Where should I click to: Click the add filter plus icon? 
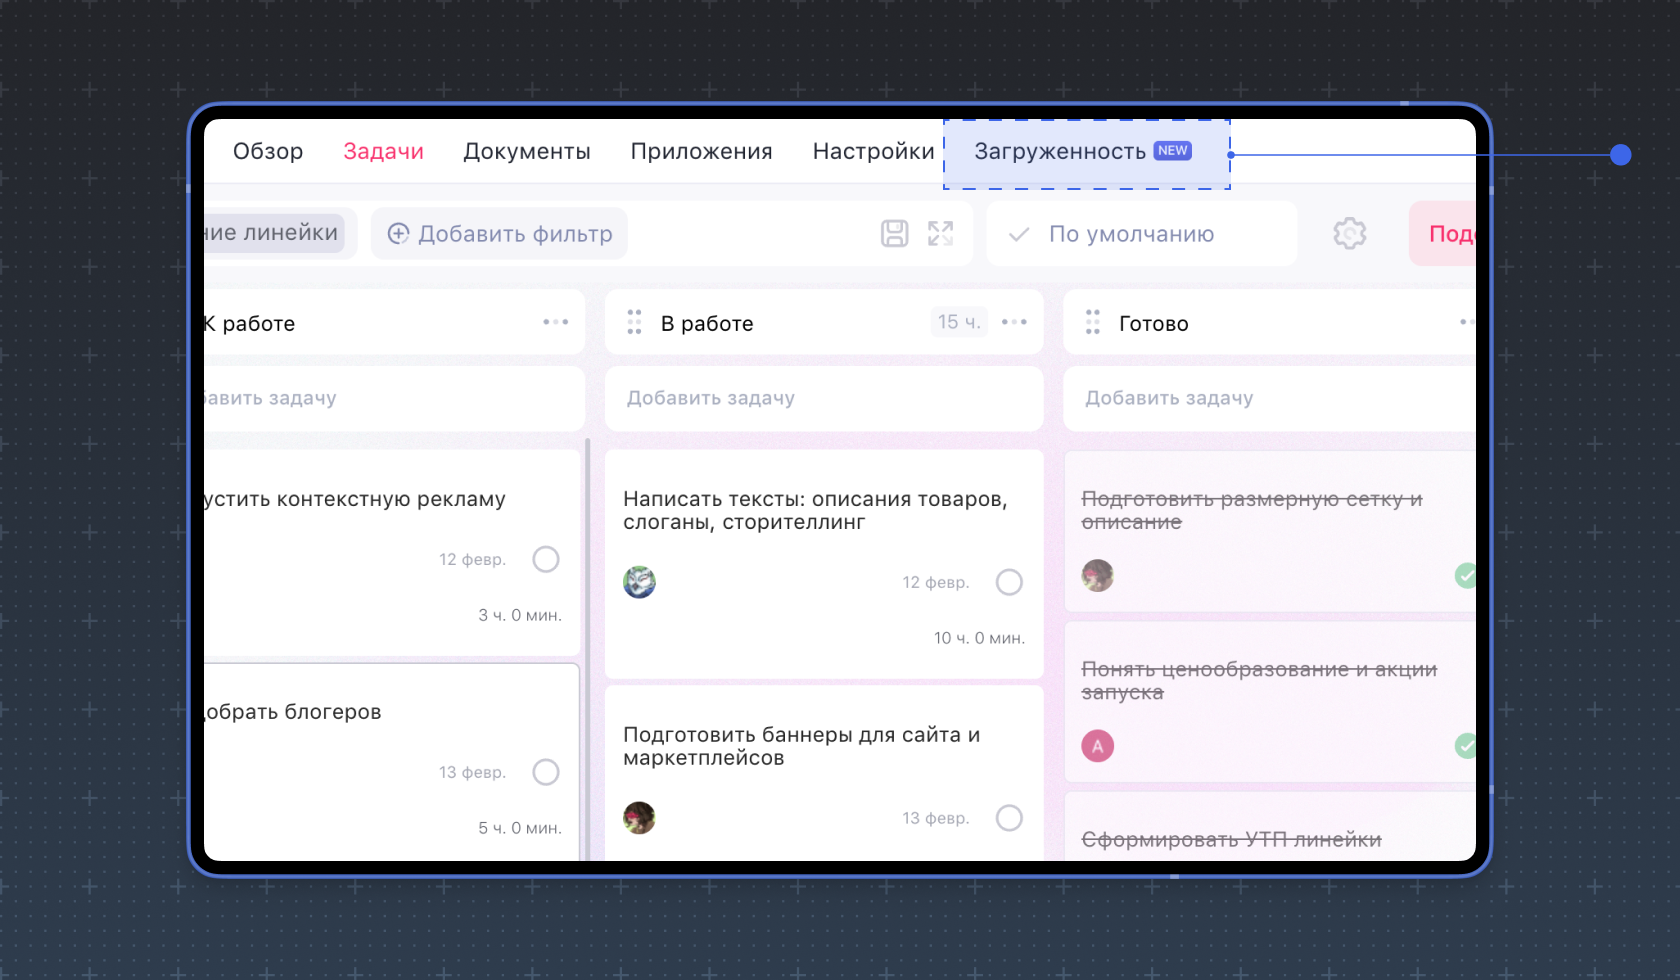tap(399, 233)
